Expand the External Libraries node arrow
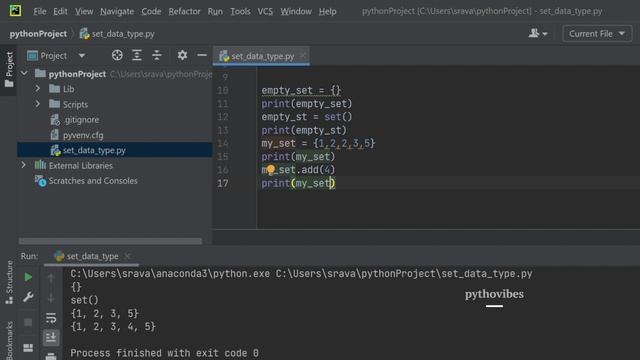This screenshot has width=640, height=360. pyautogui.click(x=24, y=165)
